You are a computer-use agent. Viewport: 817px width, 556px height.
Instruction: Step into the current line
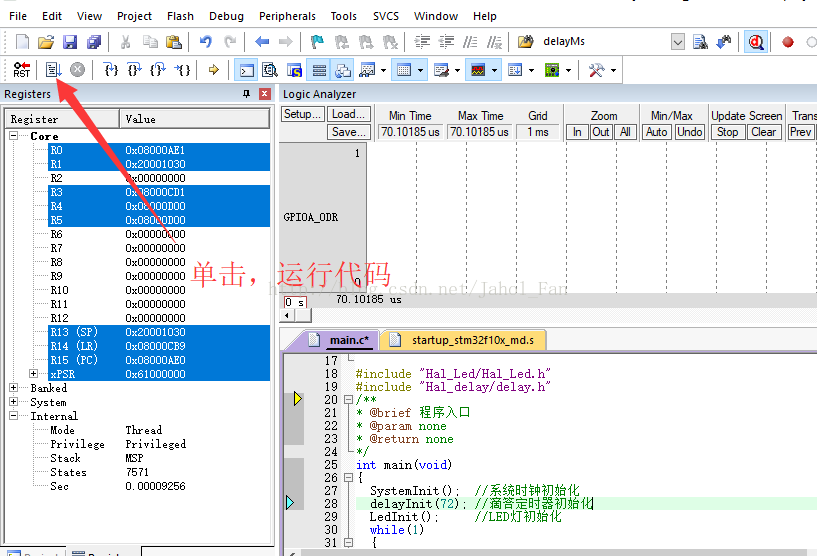[x=110, y=69]
